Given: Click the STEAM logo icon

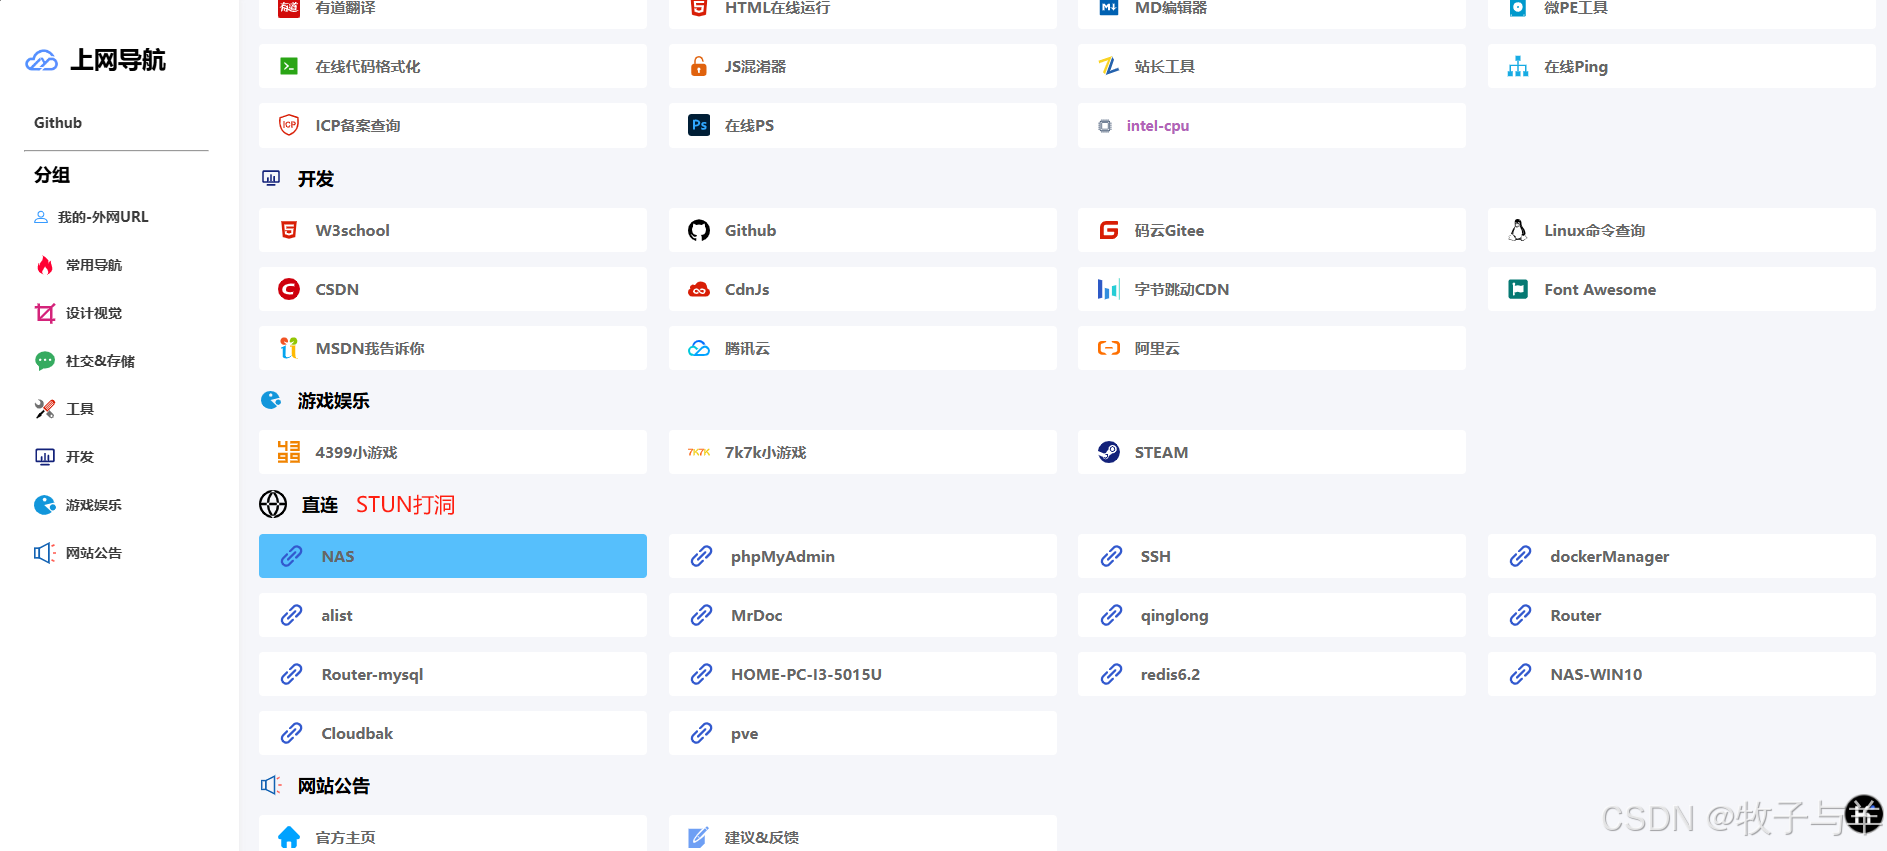Looking at the screenshot, I should tap(1108, 452).
